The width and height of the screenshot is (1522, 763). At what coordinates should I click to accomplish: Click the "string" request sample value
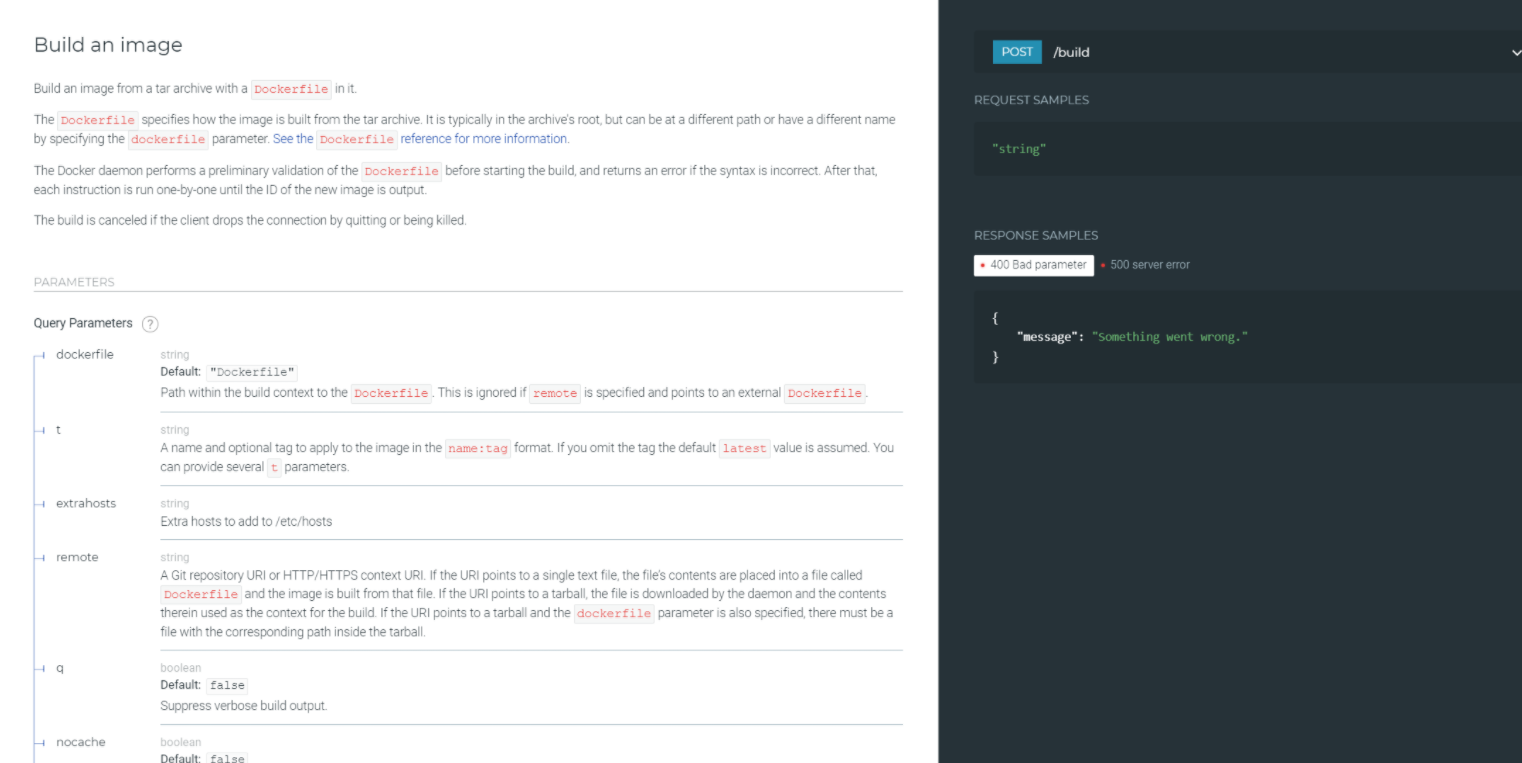[x=1019, y=149]
